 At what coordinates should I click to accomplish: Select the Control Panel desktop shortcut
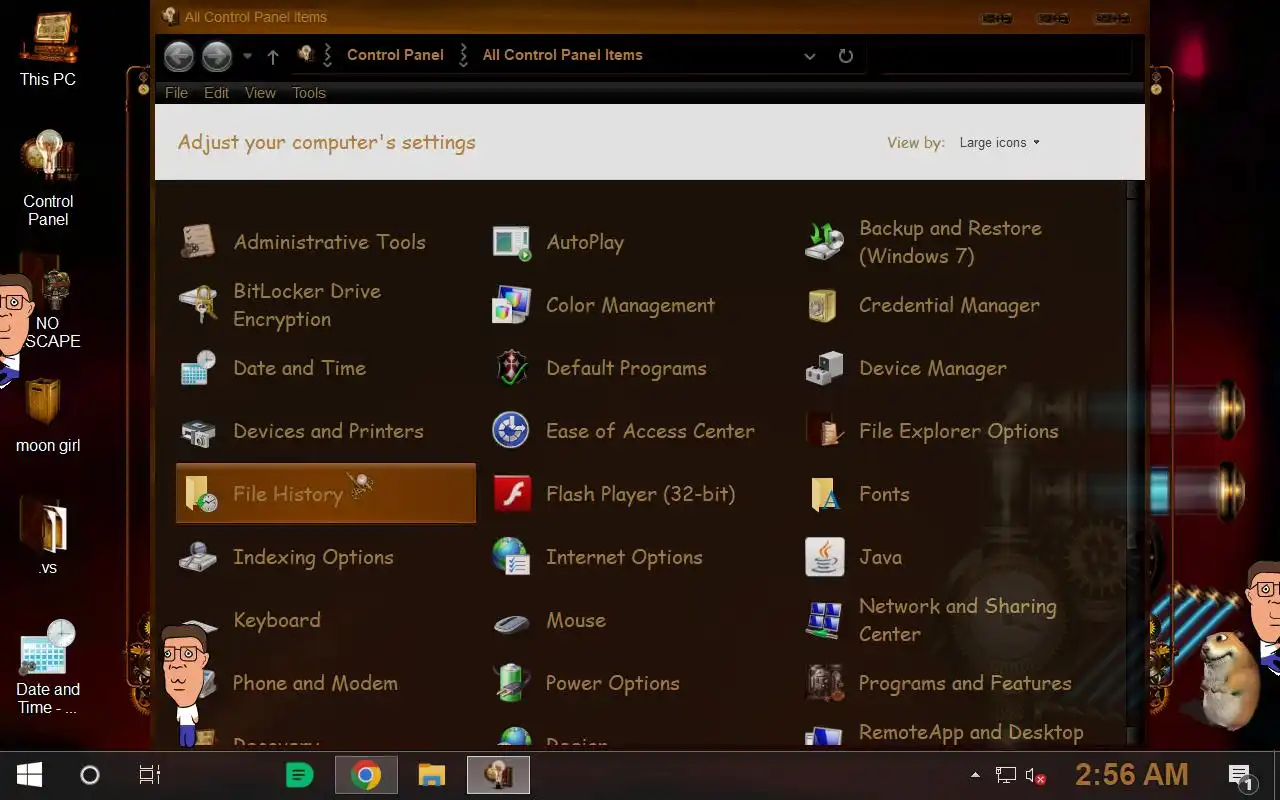point(48,178)
